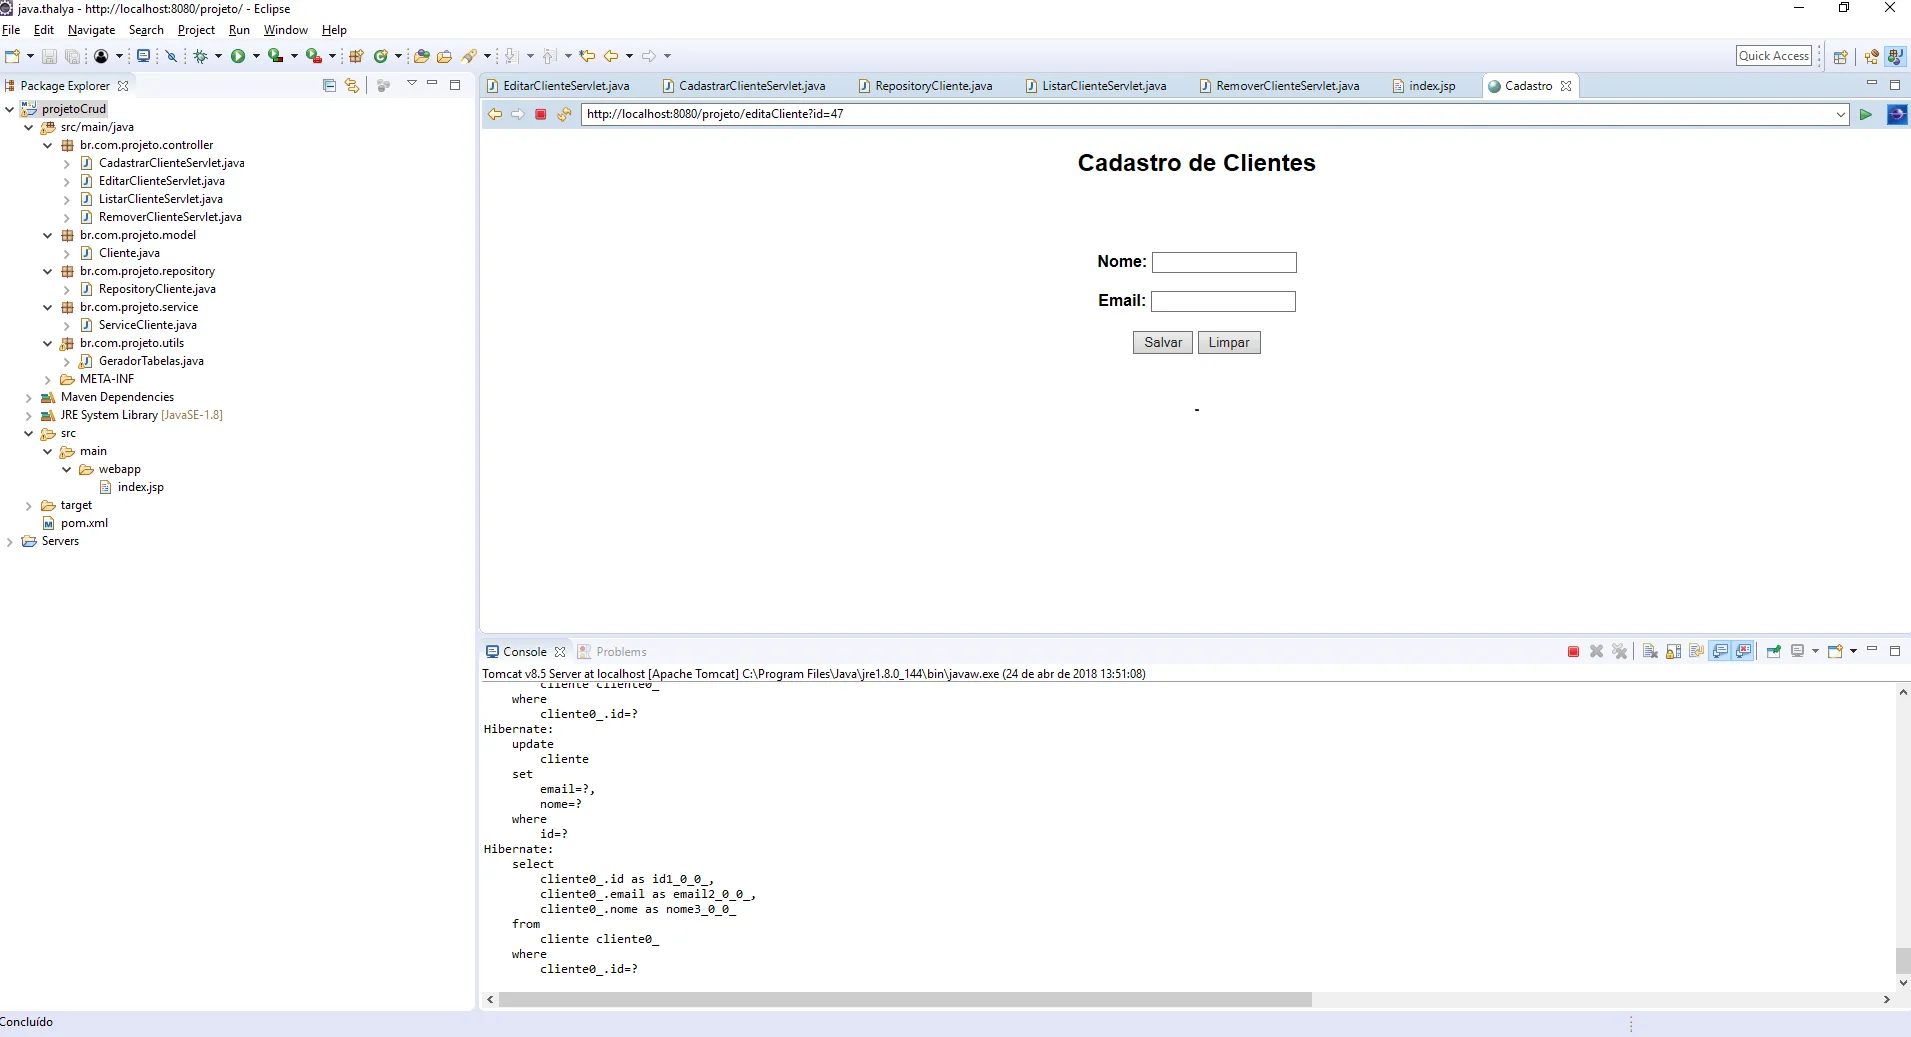The height and width of the screenshot is (1037, 1911).
Task: Toggle Scroll Lock in the Console
Action: tap(1673, 652)
